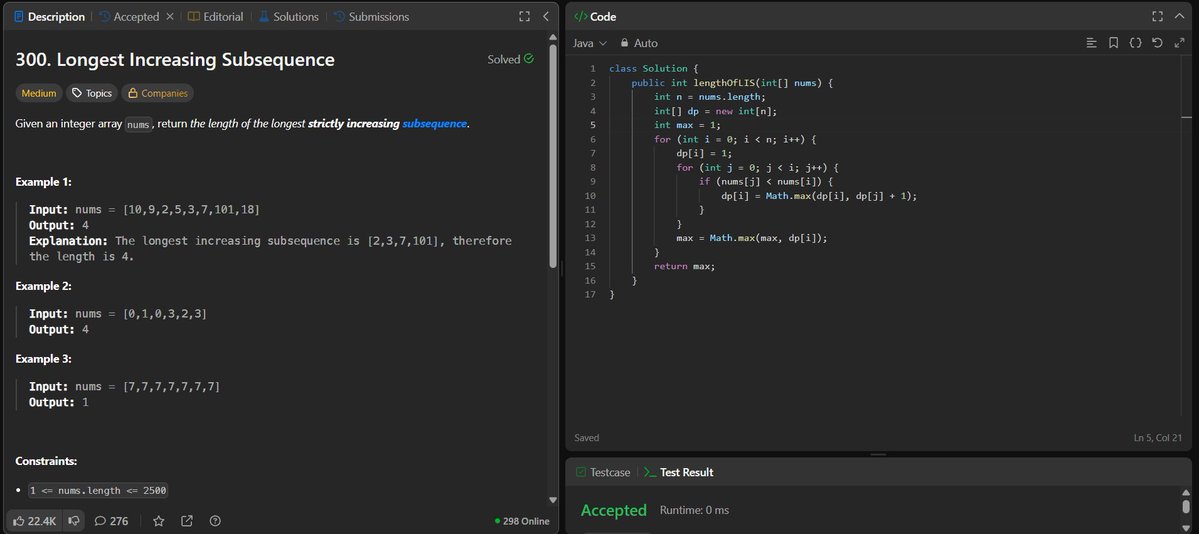
Task: Click the scroll-up arrow of the description panel
Action: pos(553,37)
